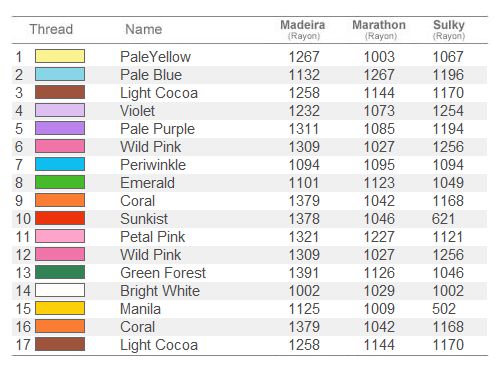Viewport: 500px width, 366px height.
Task: Select the Petal Pink swatch
Action: click(x=60, y=236)
